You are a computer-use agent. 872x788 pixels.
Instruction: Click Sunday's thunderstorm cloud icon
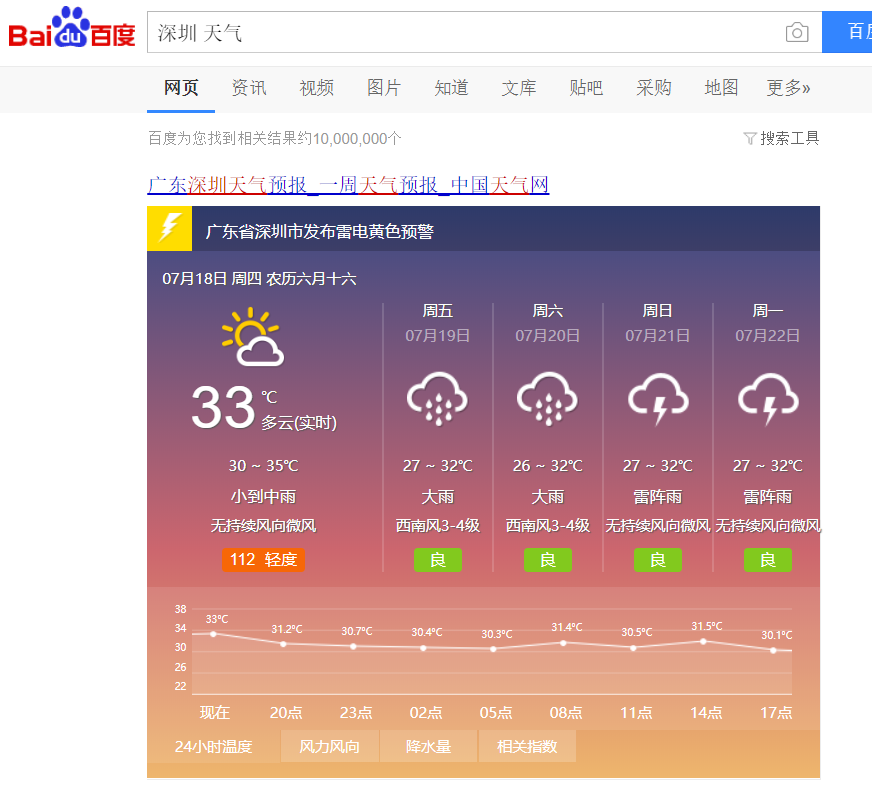[x=658, y=399]
